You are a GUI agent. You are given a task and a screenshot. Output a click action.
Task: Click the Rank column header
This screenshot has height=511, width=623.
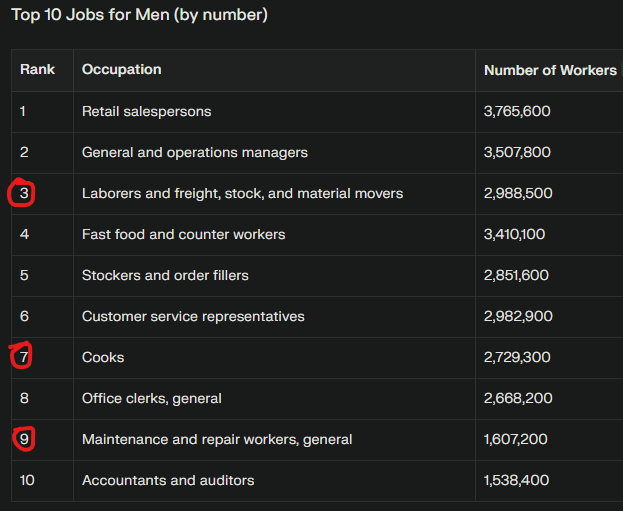[x=37, y=70]
